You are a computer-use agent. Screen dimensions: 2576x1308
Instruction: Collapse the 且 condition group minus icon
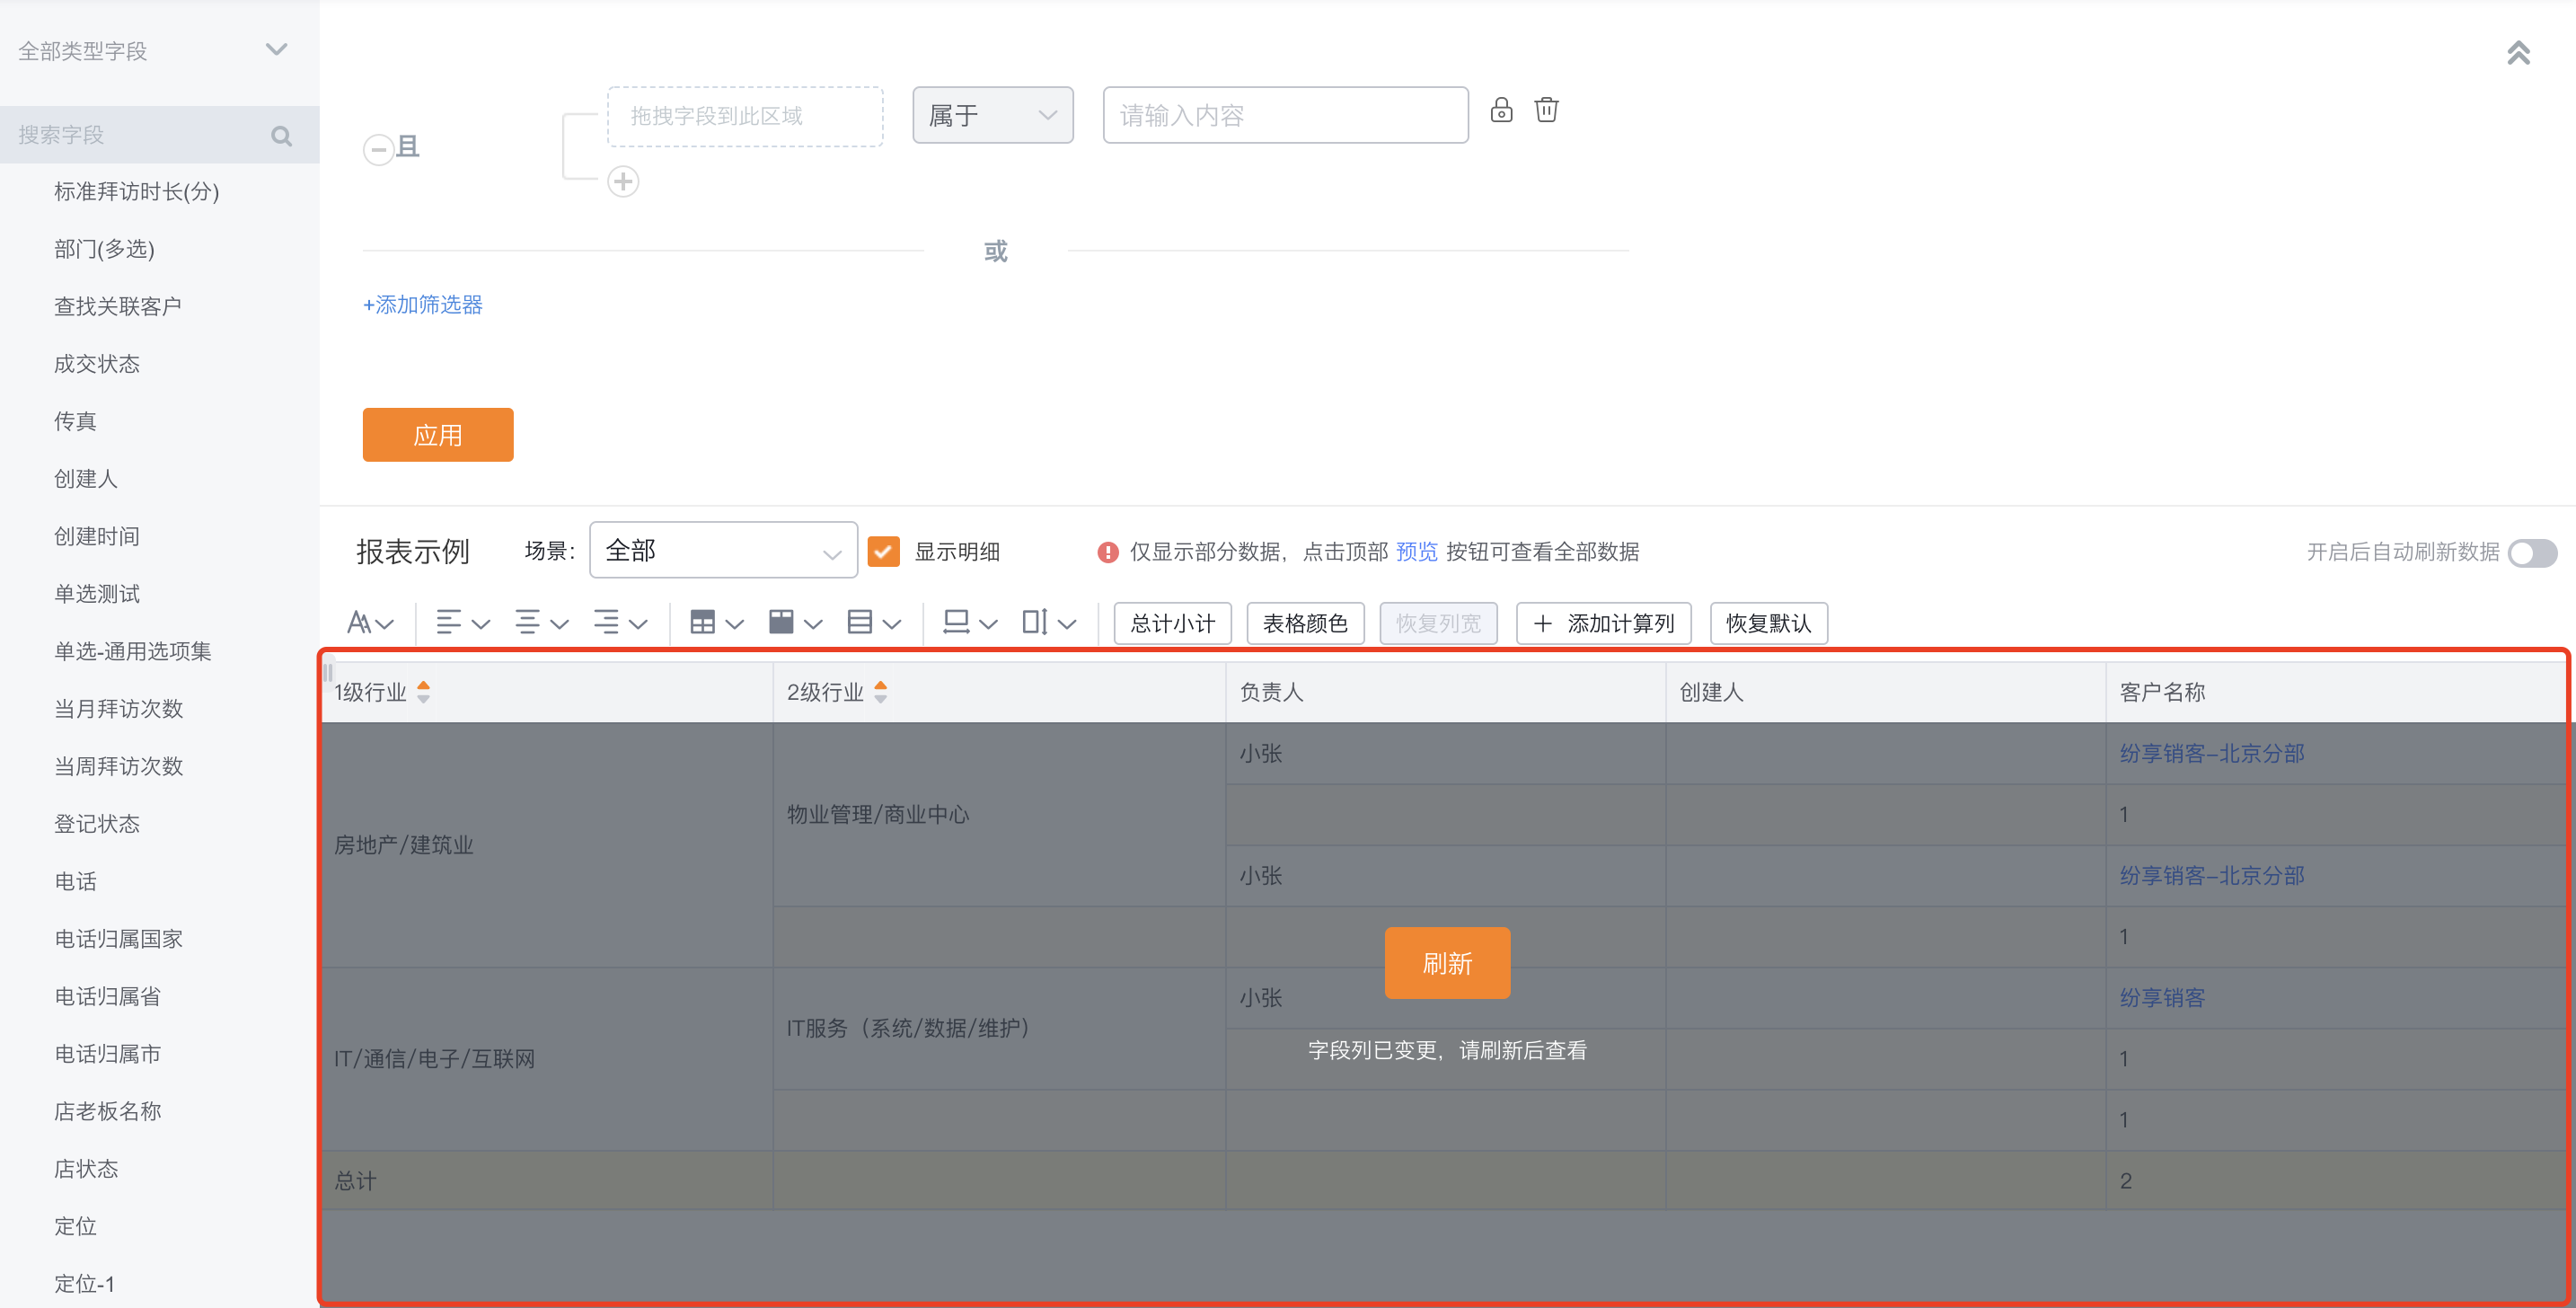click(x=378, y=150)
